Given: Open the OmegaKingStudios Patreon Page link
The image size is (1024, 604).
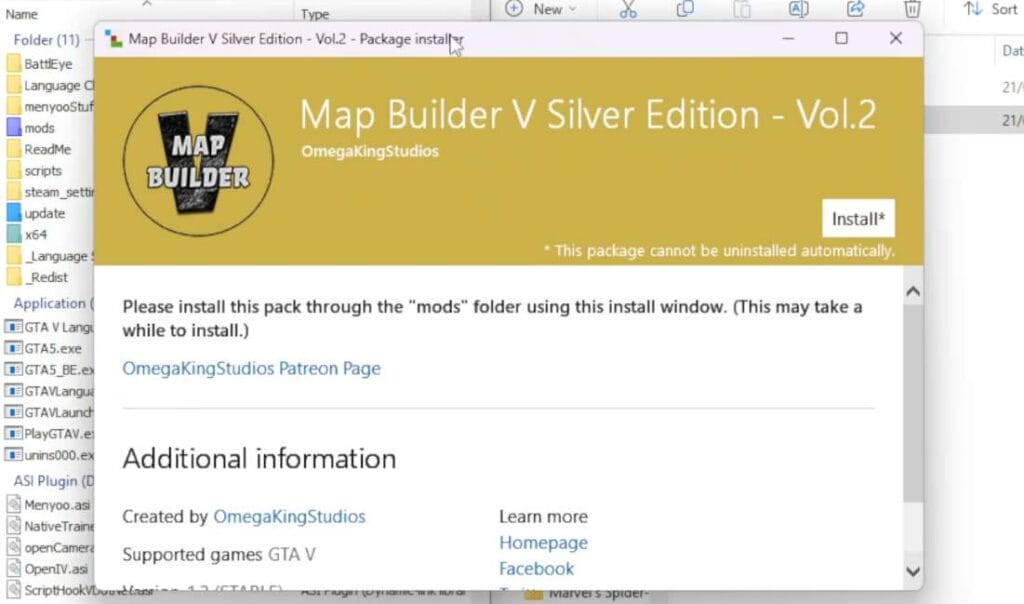Looking at the screenshot, I should [251, 369].
